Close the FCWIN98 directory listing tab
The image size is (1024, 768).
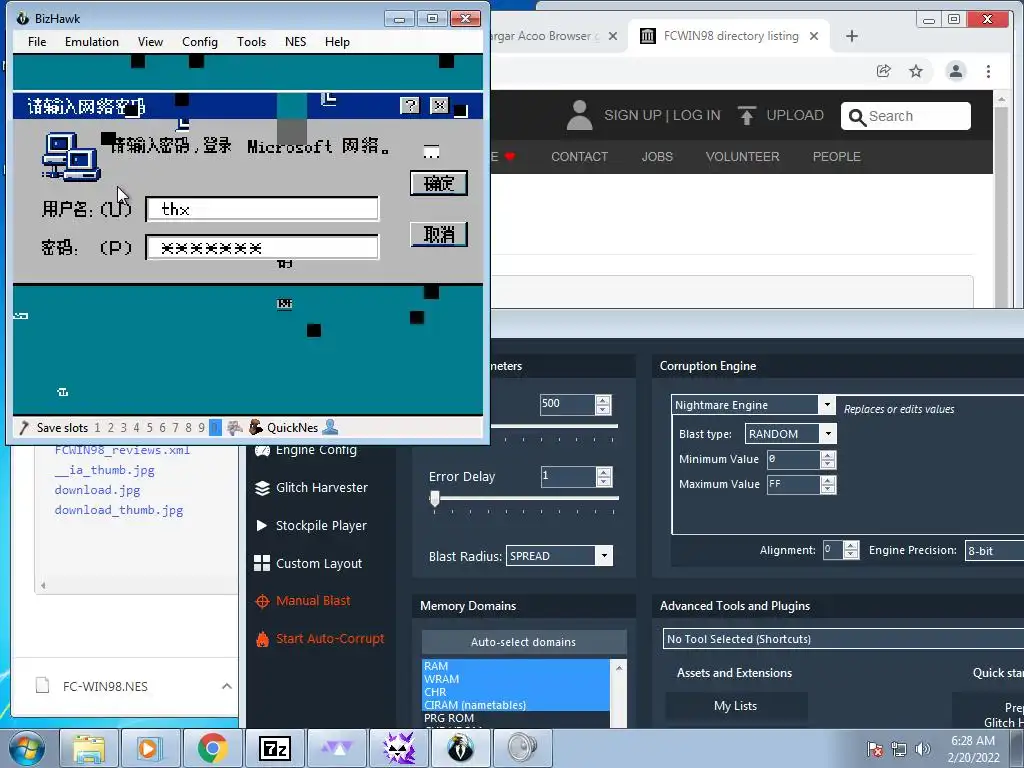coord(814,36)
